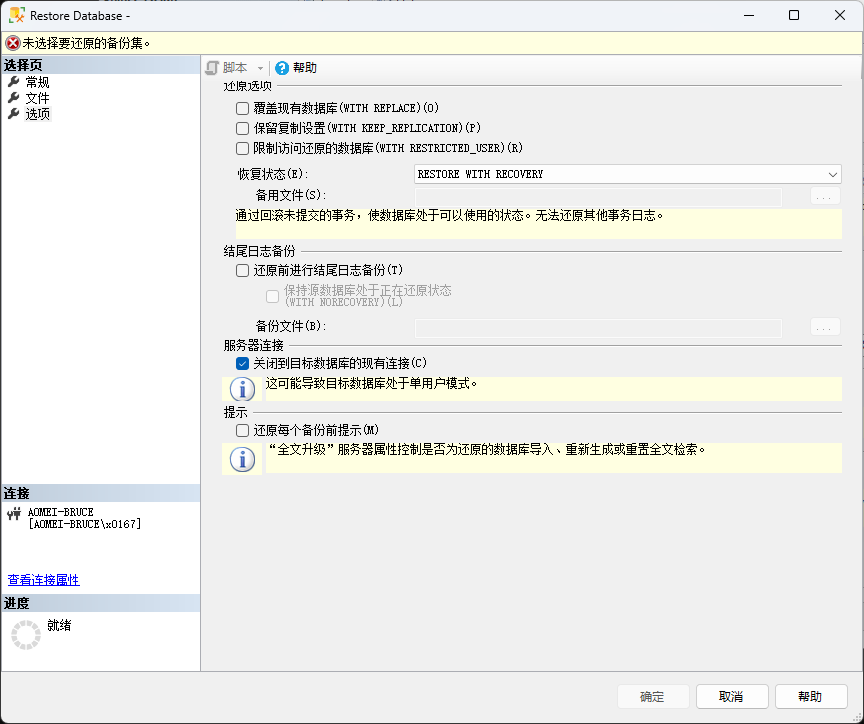864x724 pixels.
Task: Click the script icon in the toolbar
Action: [212, 67]
